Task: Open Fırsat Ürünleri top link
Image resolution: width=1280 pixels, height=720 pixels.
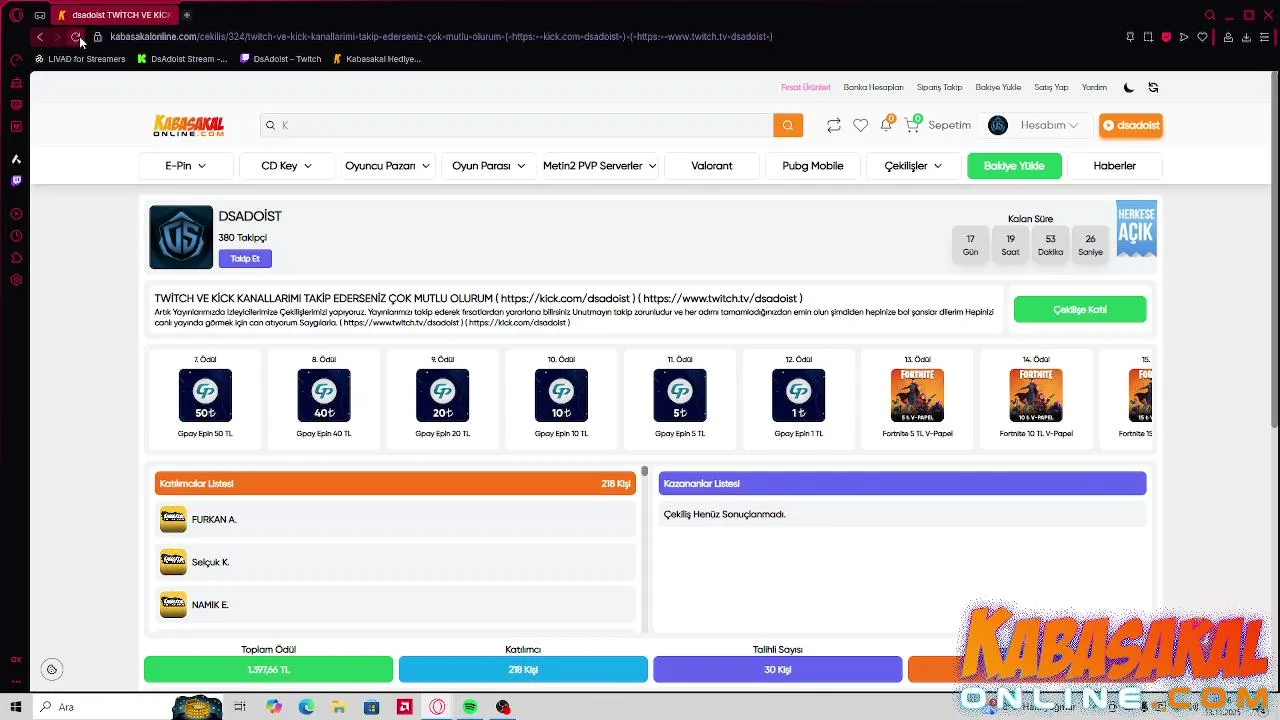Action: [806, 87]
